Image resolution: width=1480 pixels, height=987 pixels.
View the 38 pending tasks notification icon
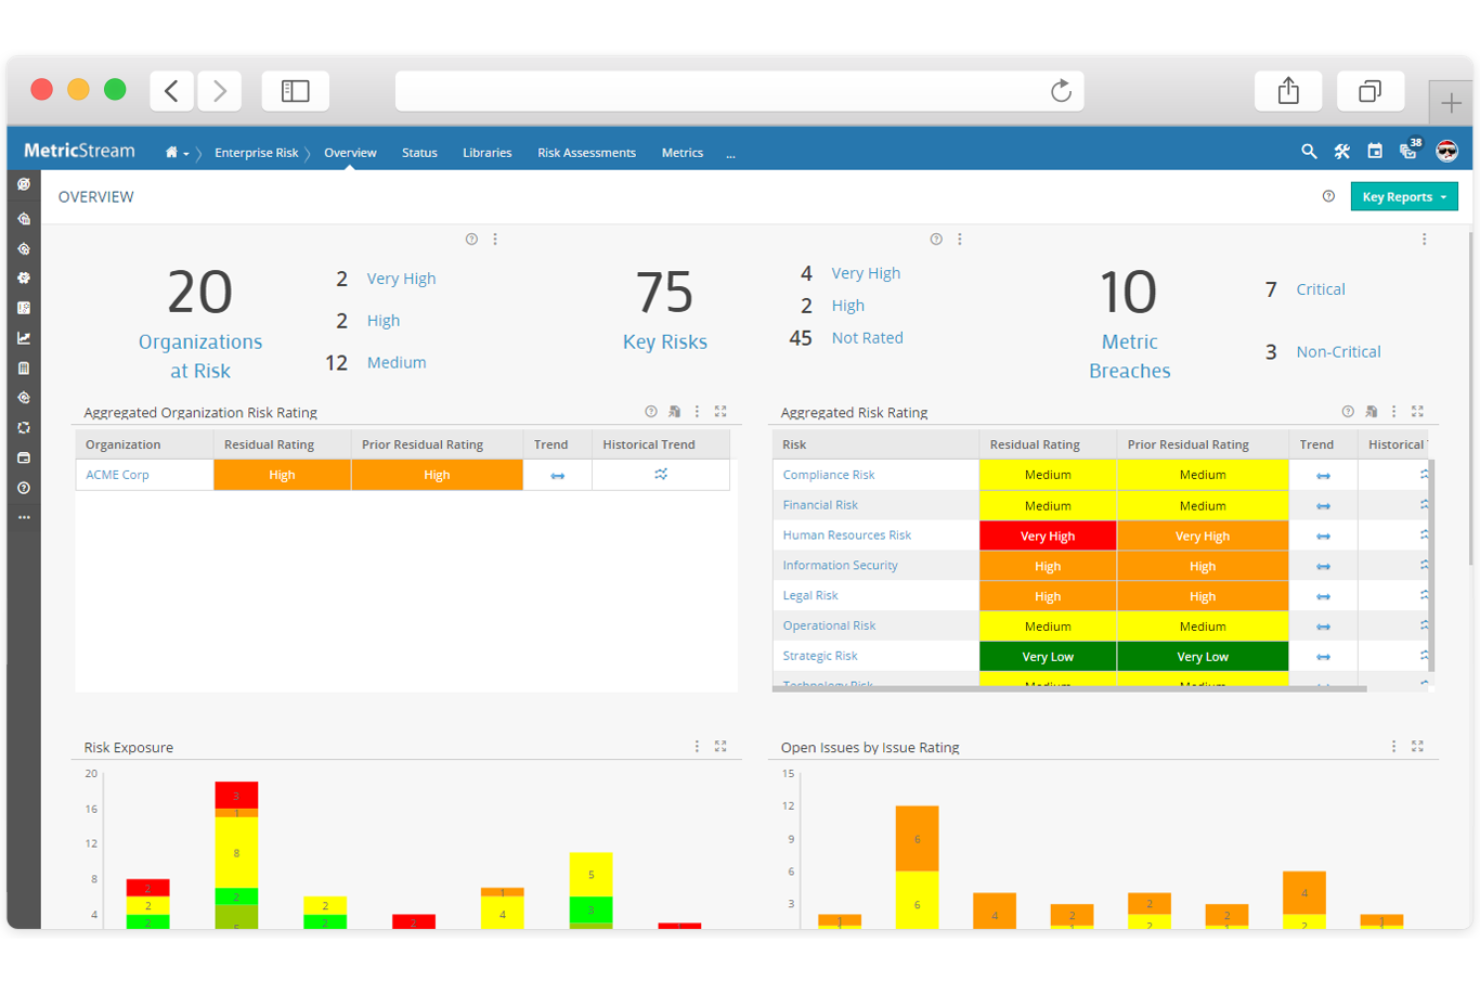(1409, 152)
